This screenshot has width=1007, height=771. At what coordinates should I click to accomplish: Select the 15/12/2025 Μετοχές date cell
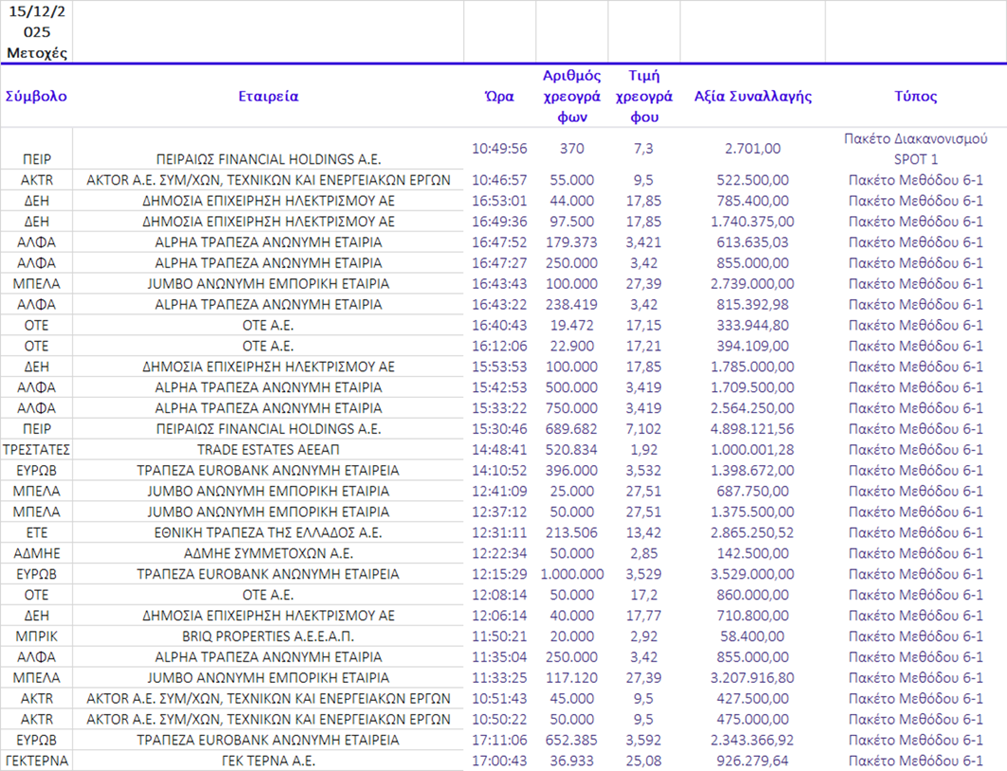click(x=36, y=32)
